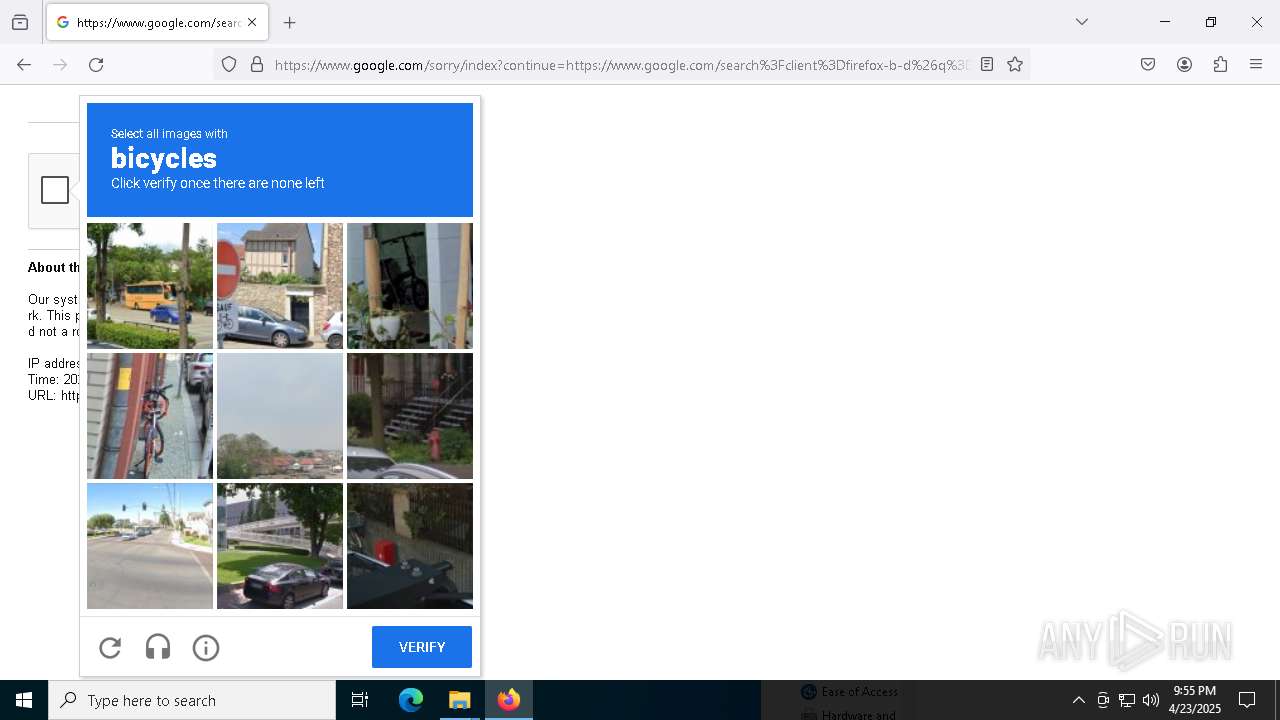Click the Type here to search box
This screenshot has width=1280, height=720.
click(x=192, y=700)
